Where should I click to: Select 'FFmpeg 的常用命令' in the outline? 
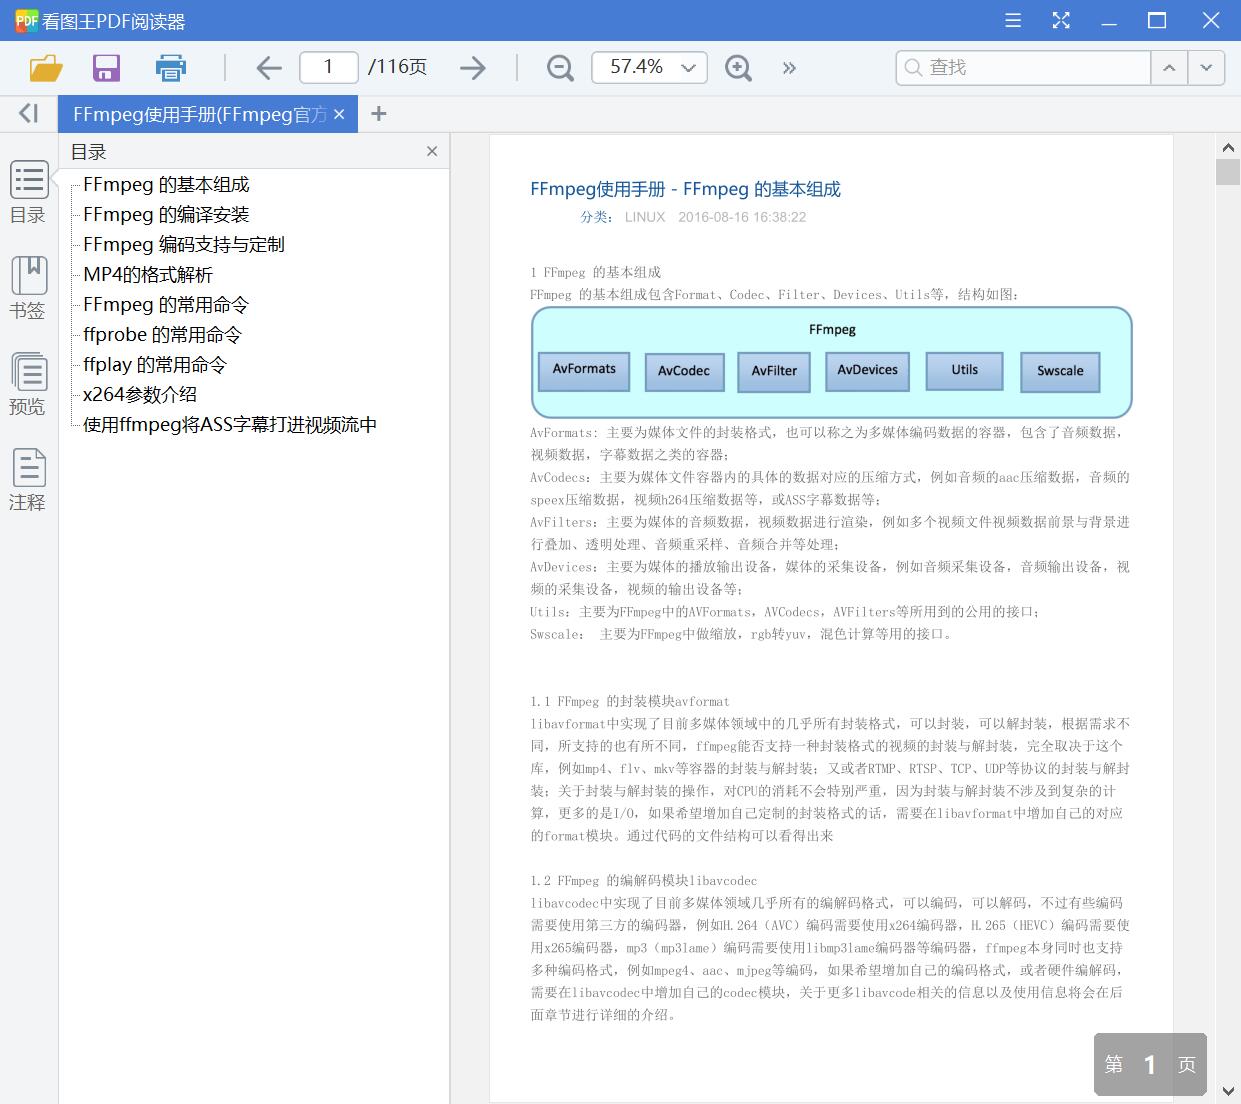166,305
